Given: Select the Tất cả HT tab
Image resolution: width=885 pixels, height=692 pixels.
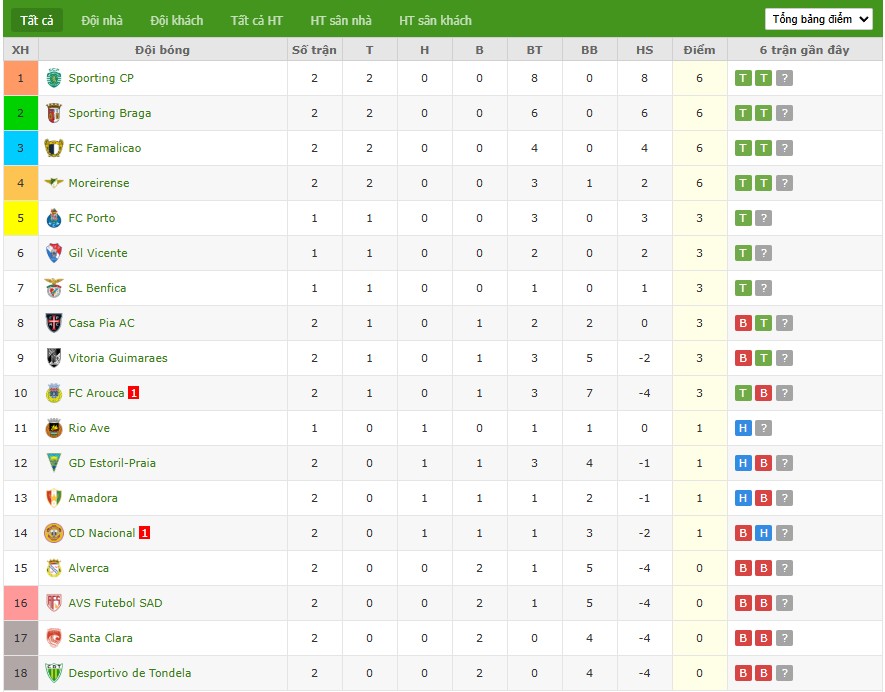Looking at the screenshot, I should 256,19.
